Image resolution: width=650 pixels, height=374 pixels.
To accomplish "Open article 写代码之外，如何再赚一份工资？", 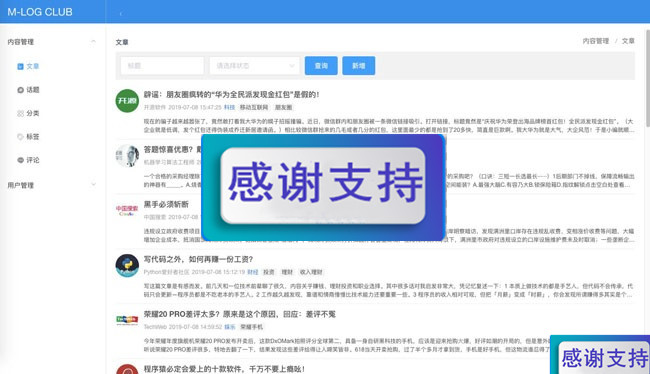I will tap(198, 259).
